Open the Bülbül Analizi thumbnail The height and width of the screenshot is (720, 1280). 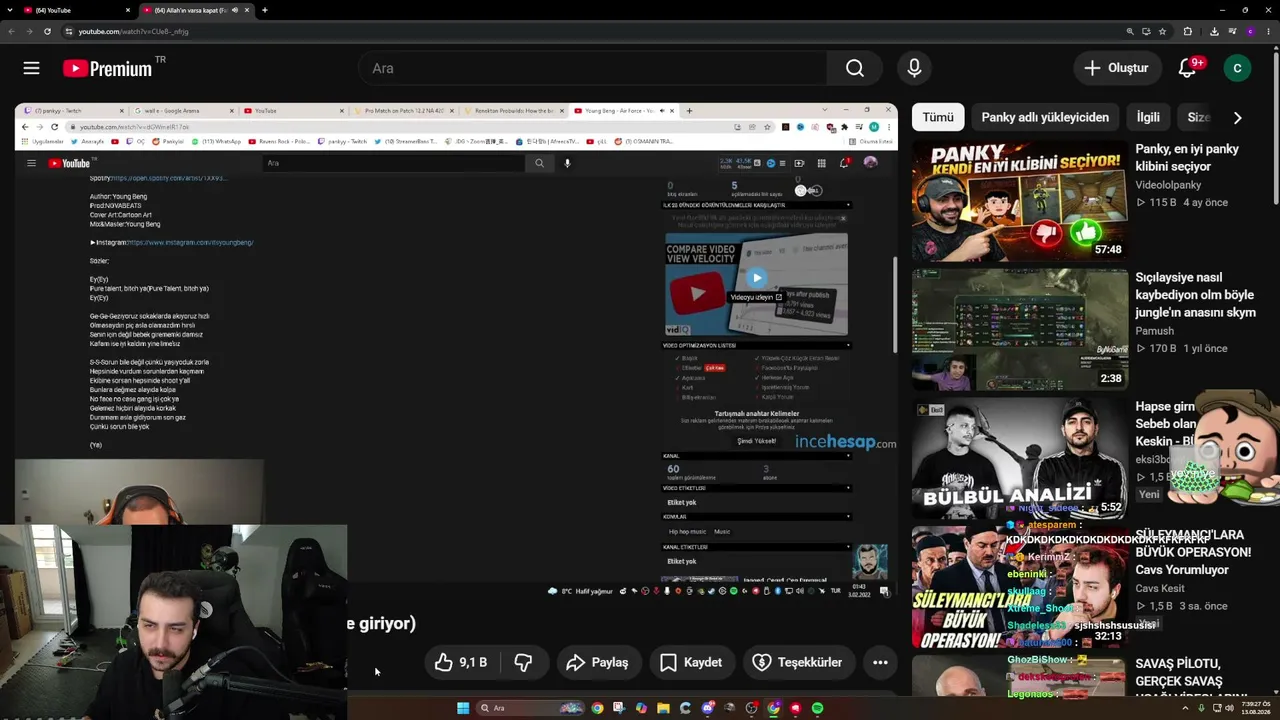pyautogui.click(x=1020, y=458)
